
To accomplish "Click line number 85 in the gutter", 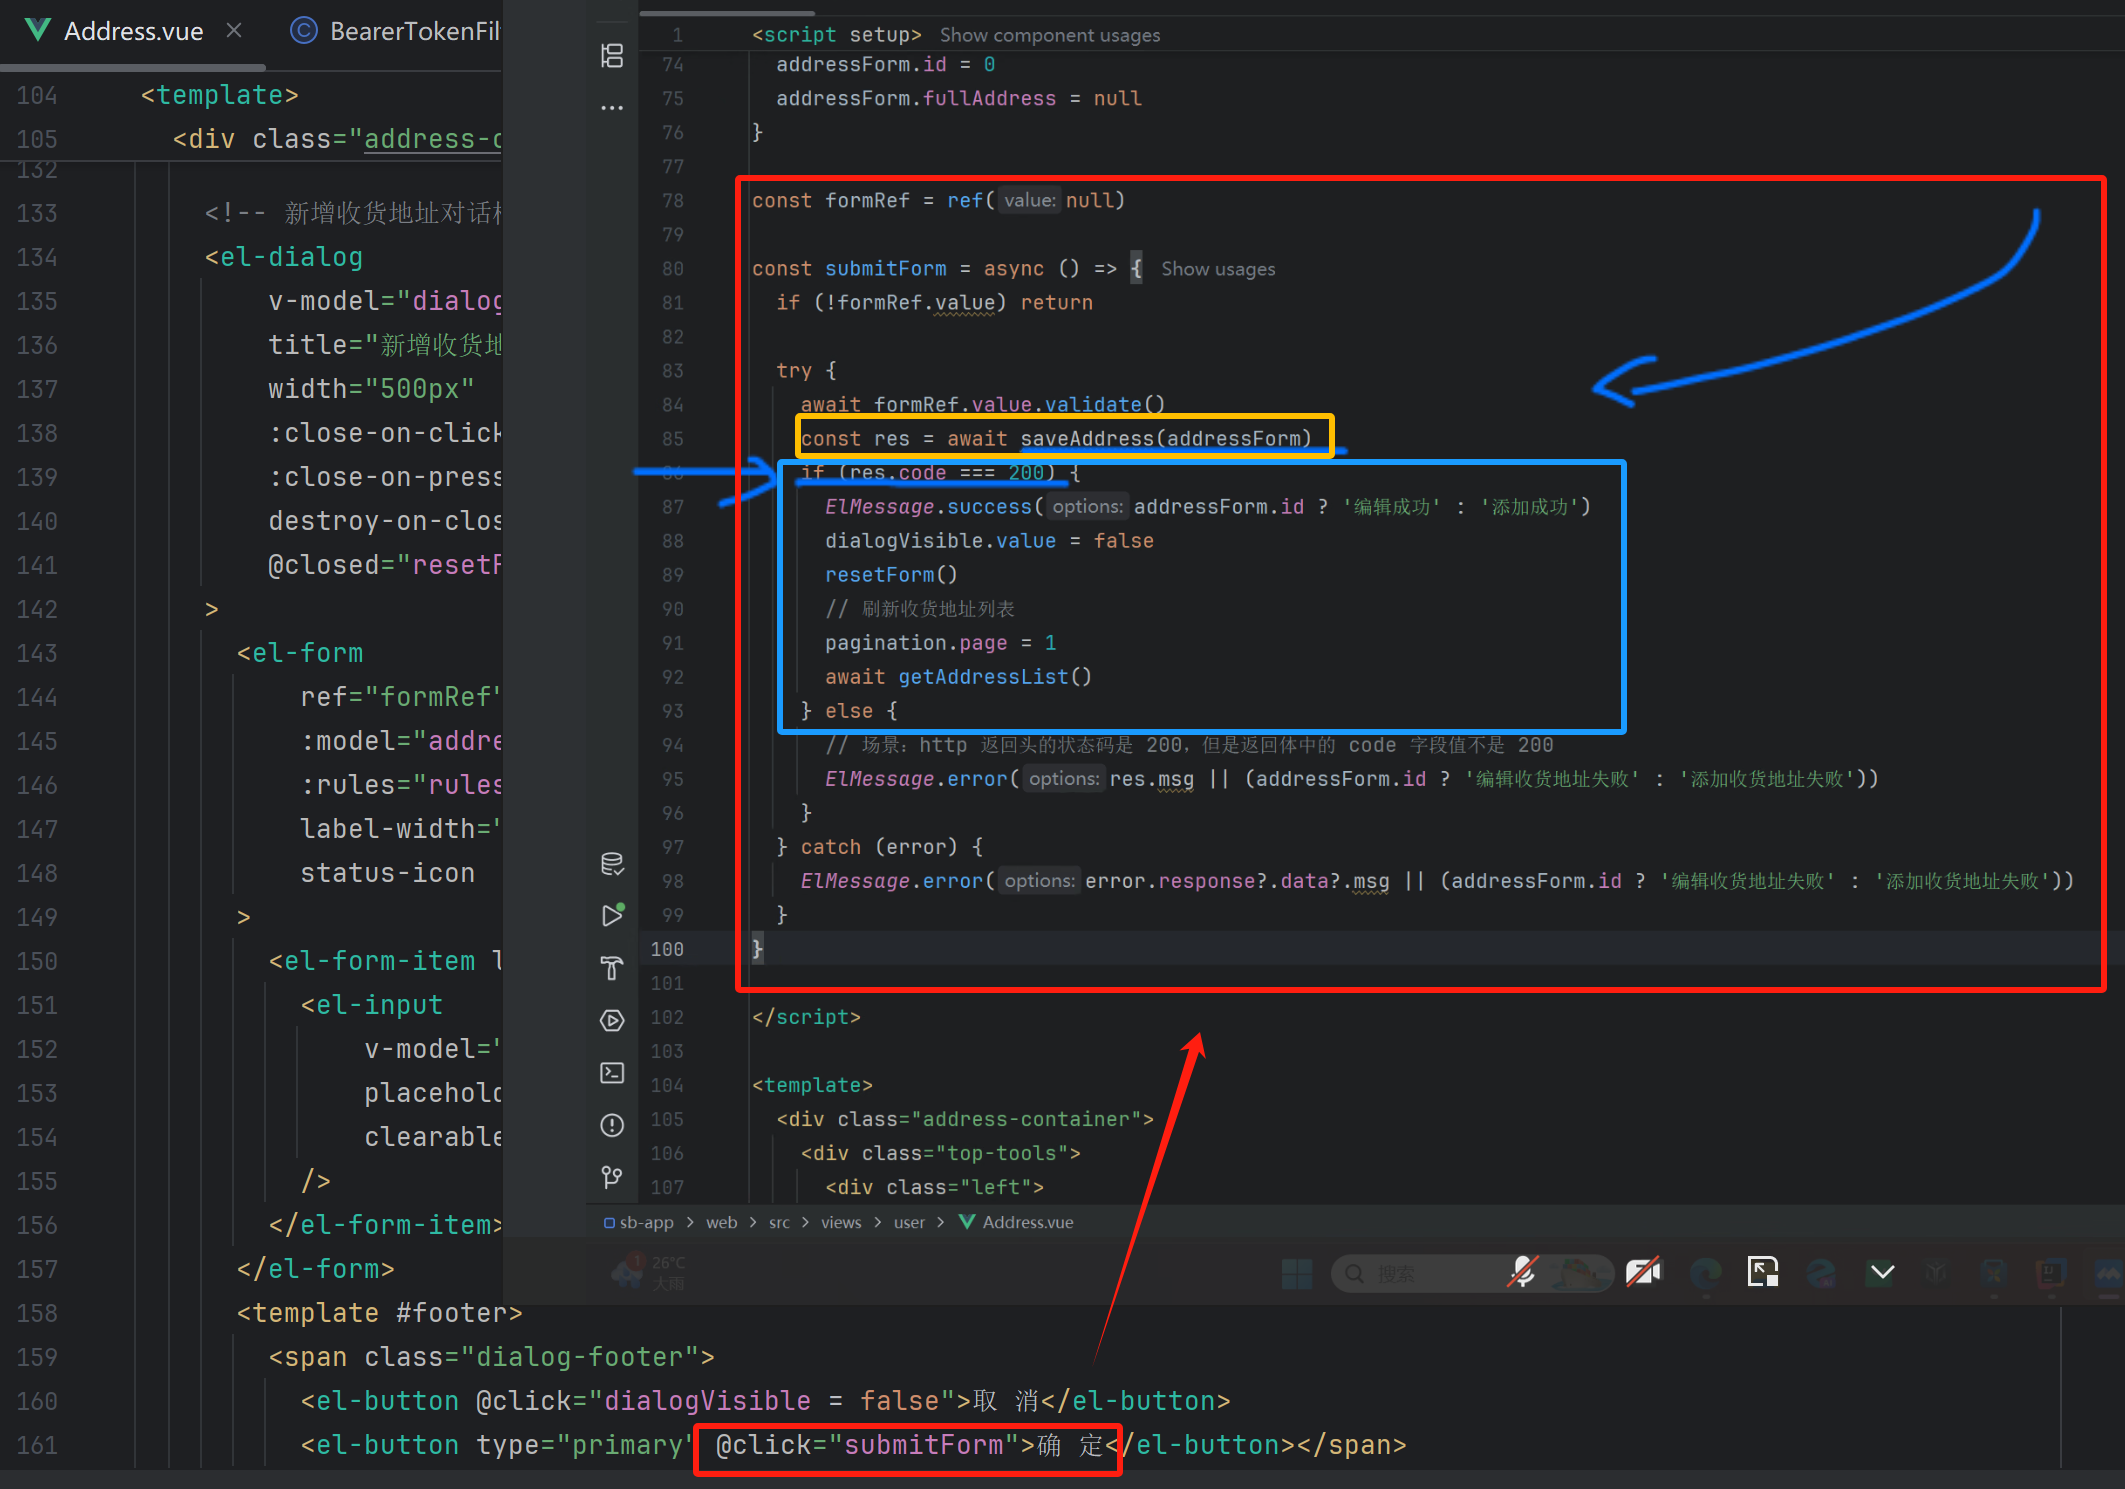I will coord(672,439).
